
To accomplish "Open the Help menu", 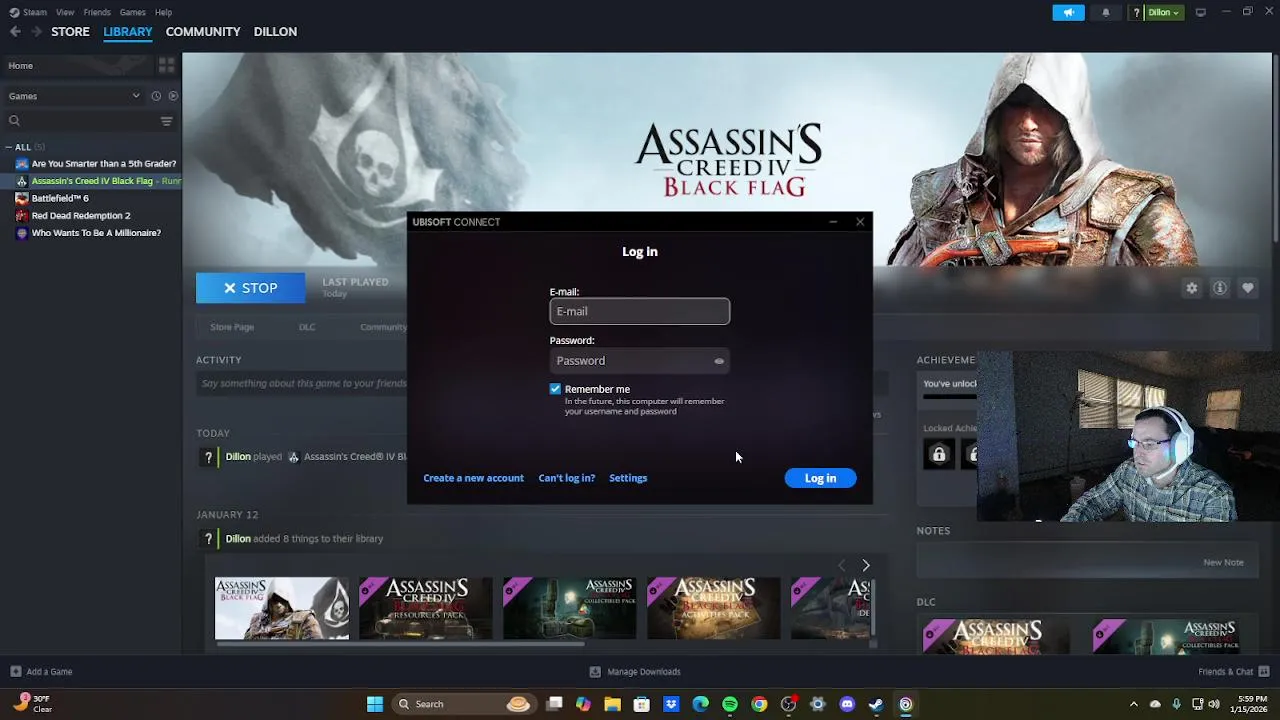I will (x=163, y=12).
